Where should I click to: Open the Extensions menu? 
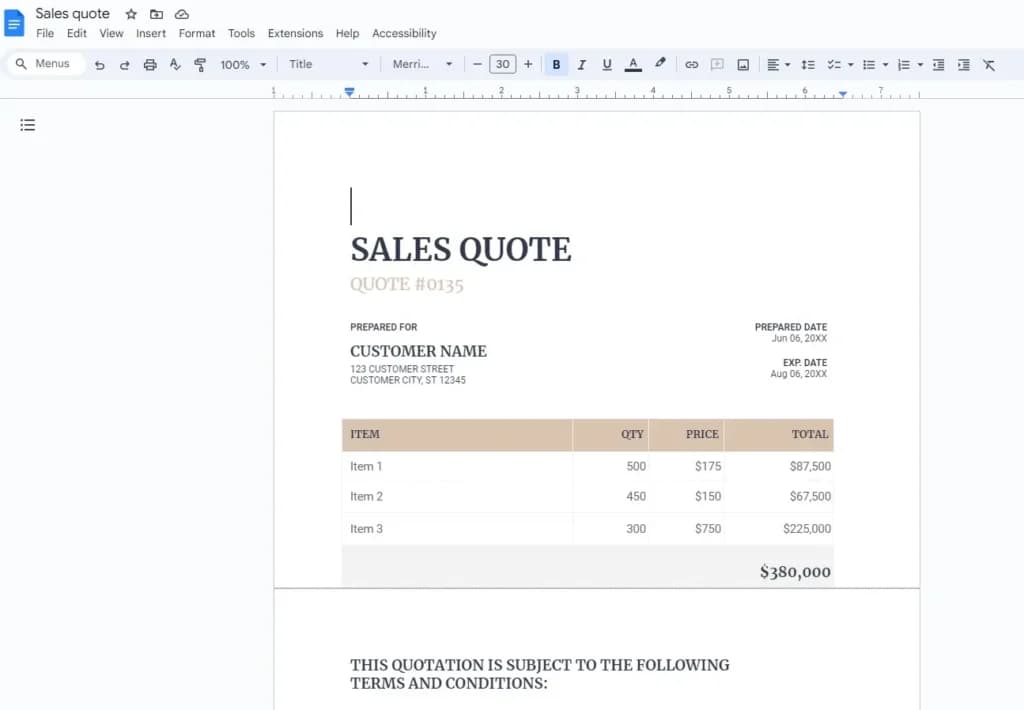click(x=295, y=33)
